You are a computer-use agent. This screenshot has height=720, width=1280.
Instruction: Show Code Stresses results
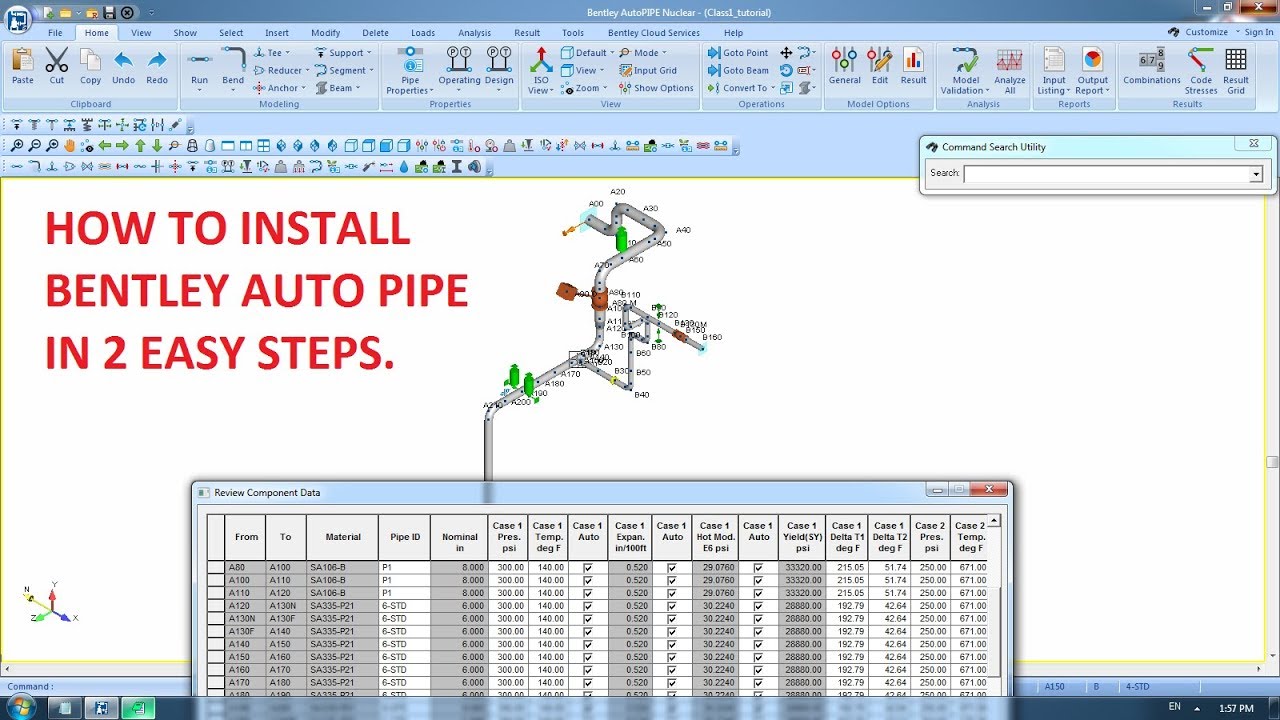click(1201, 70)
